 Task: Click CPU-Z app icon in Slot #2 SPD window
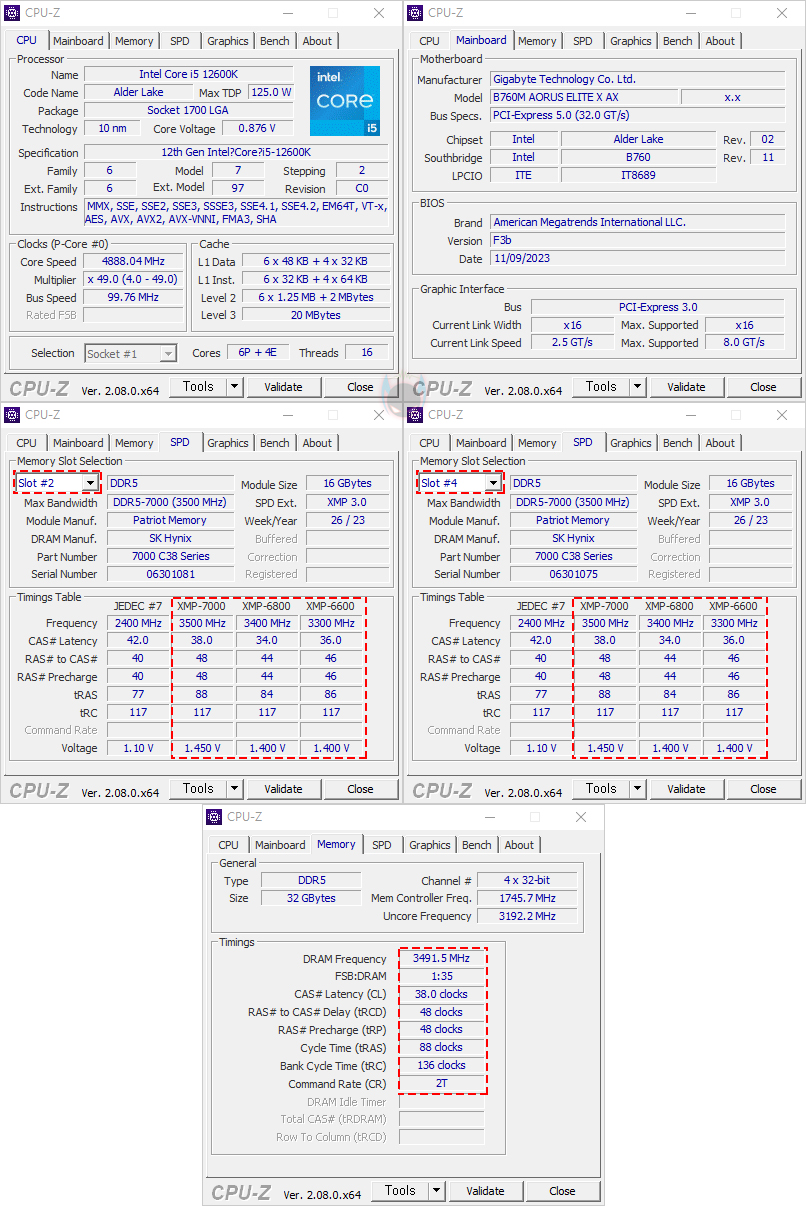point(12,415)
